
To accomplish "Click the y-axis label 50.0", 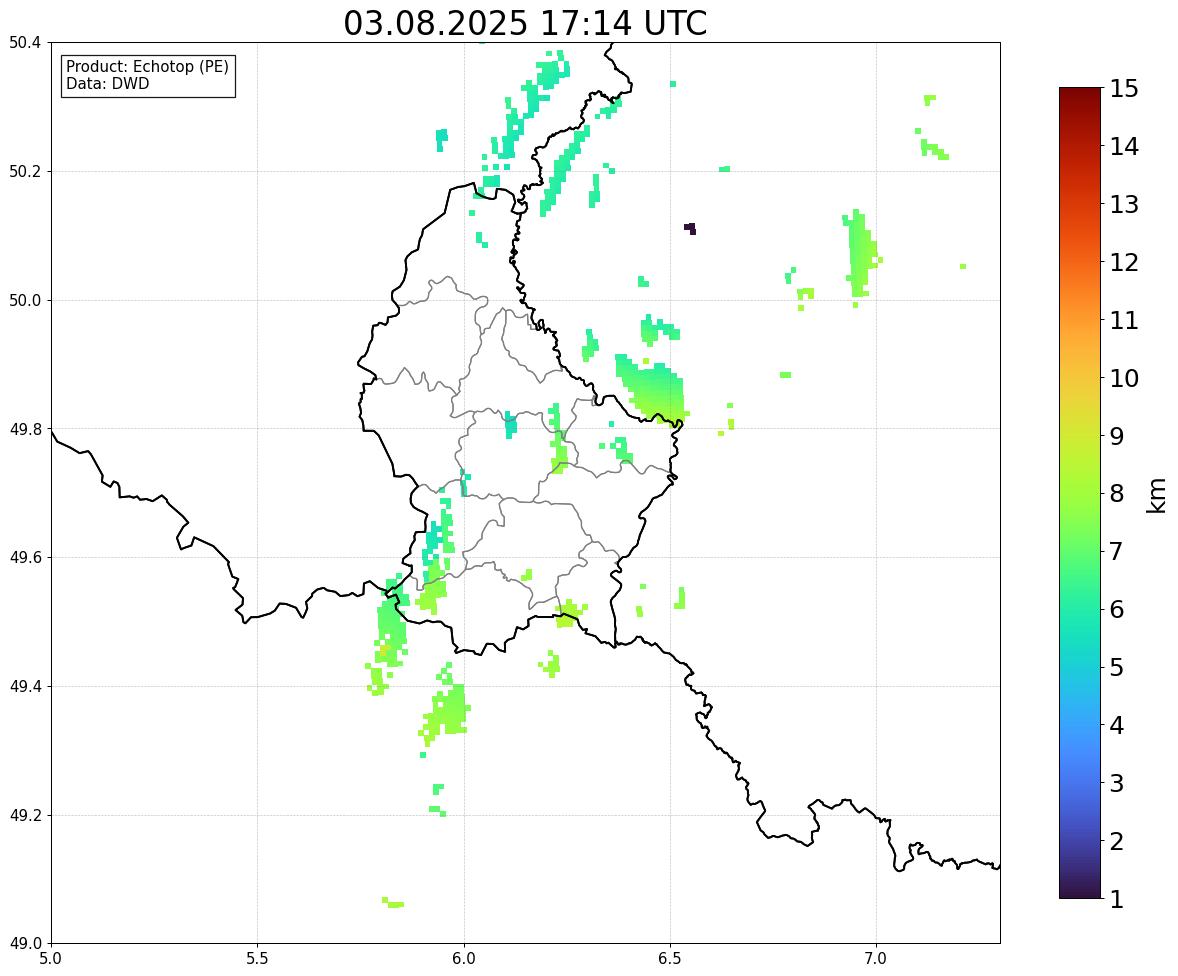I will click(25, 301).
